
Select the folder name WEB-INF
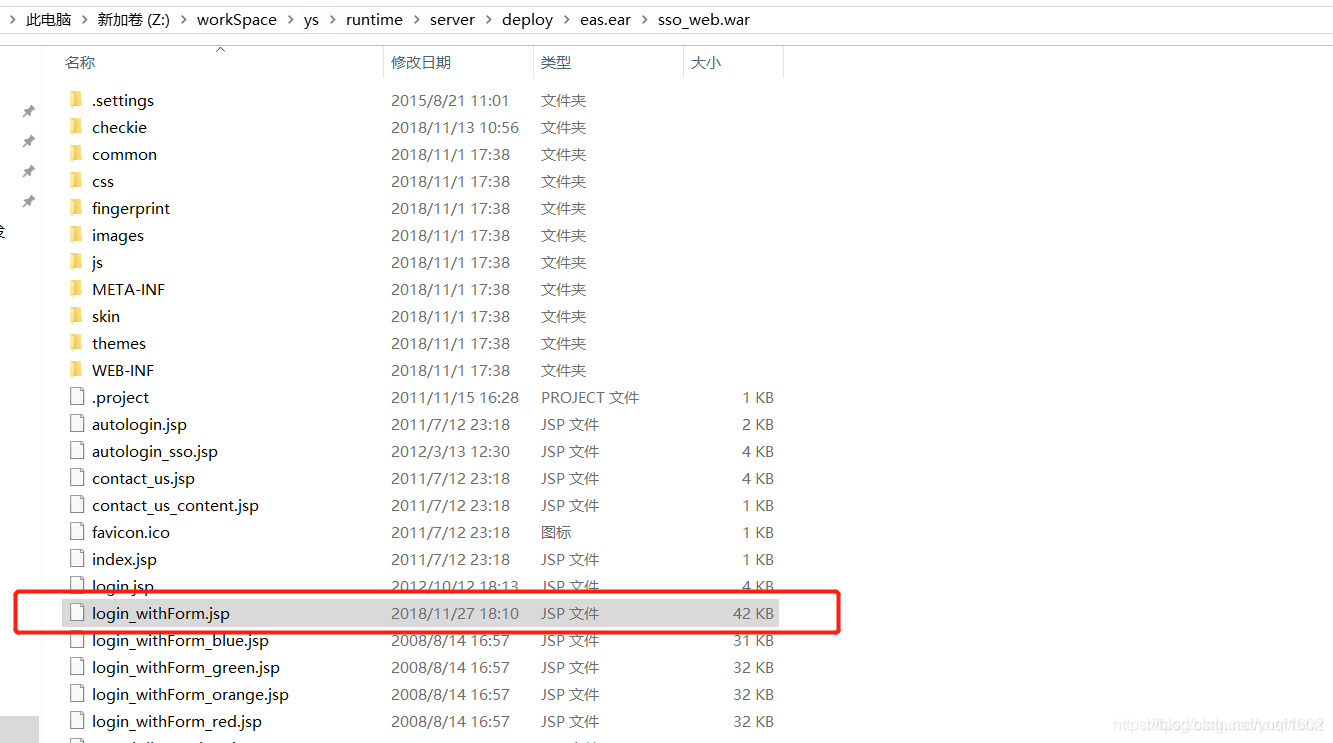(123, 370)
